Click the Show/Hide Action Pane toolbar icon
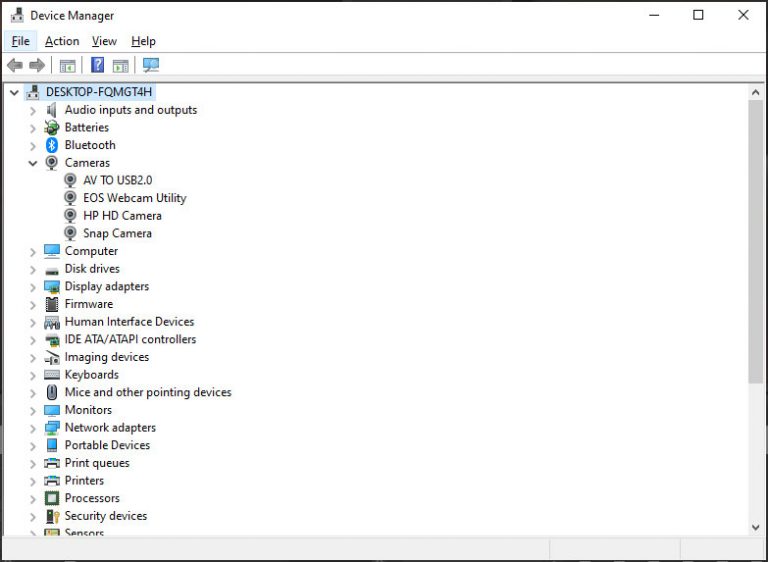 point(121,66)
